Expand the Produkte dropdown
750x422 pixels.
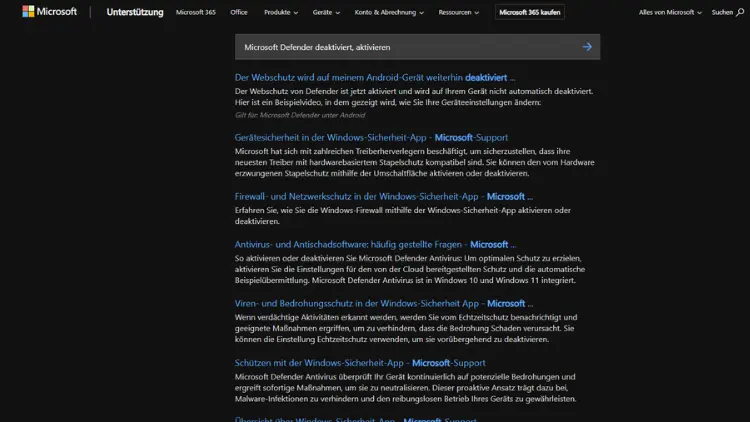[281, 12]
